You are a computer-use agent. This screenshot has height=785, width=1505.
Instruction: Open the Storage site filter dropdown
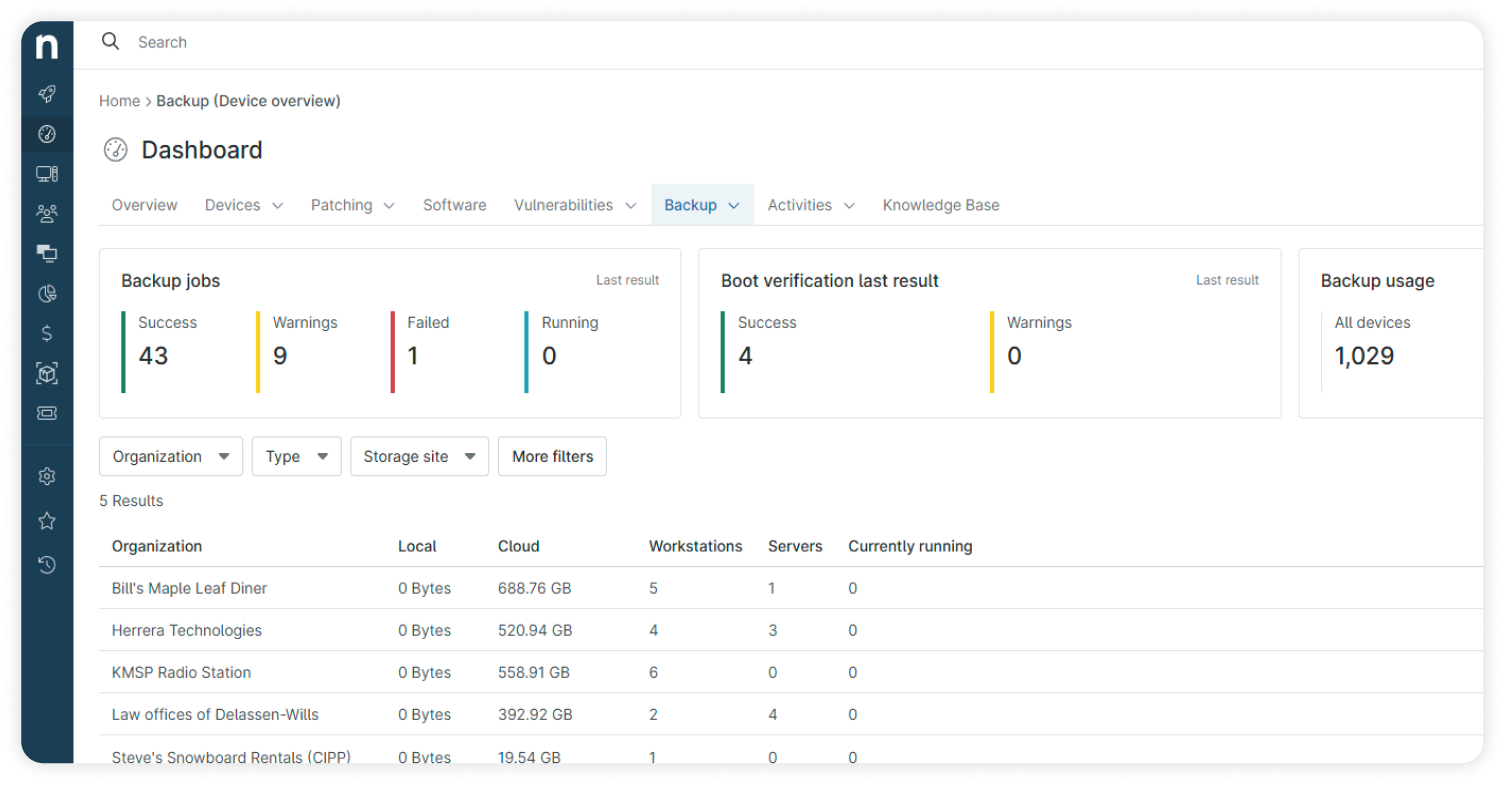point(420,456)
